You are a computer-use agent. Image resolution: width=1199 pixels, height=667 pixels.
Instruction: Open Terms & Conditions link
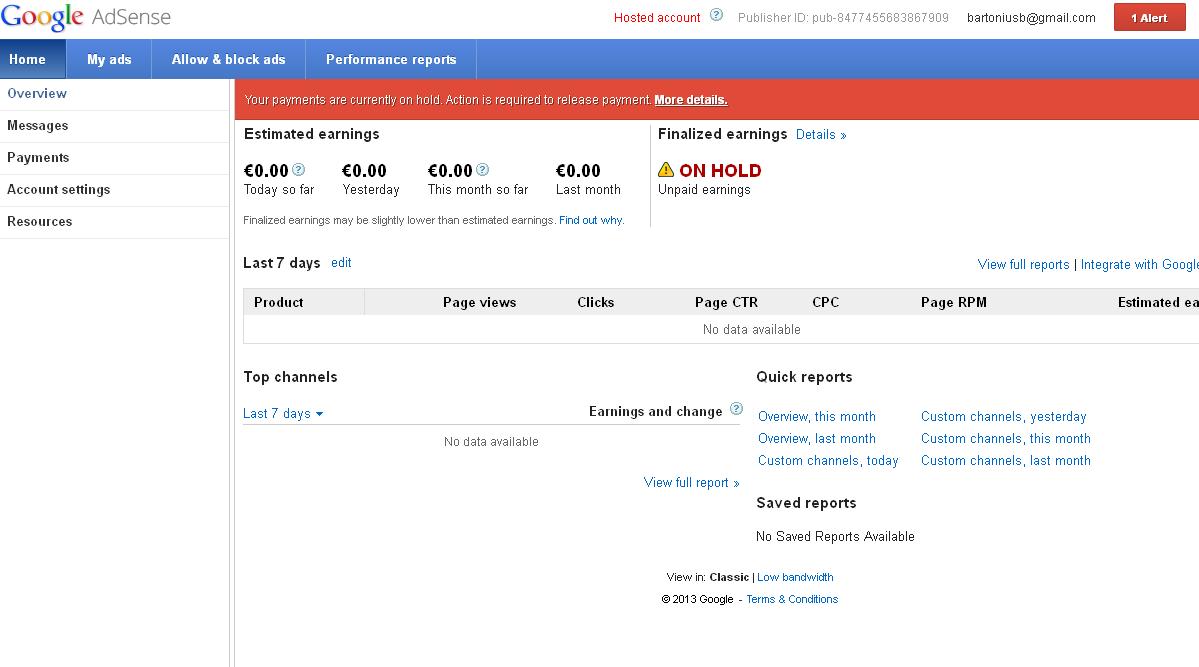tap(792, 600)
